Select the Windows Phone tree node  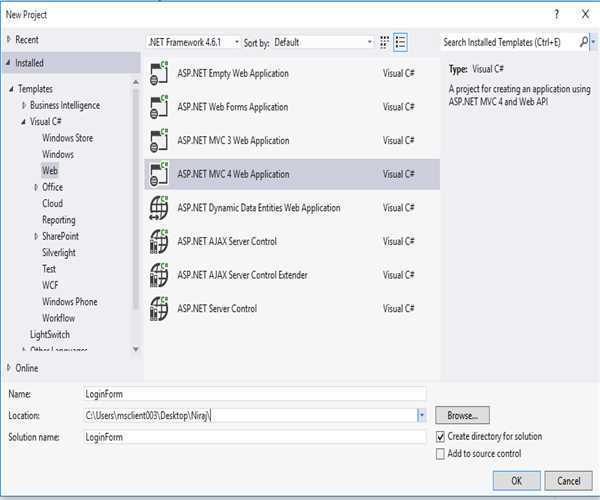tap(69, 301)
